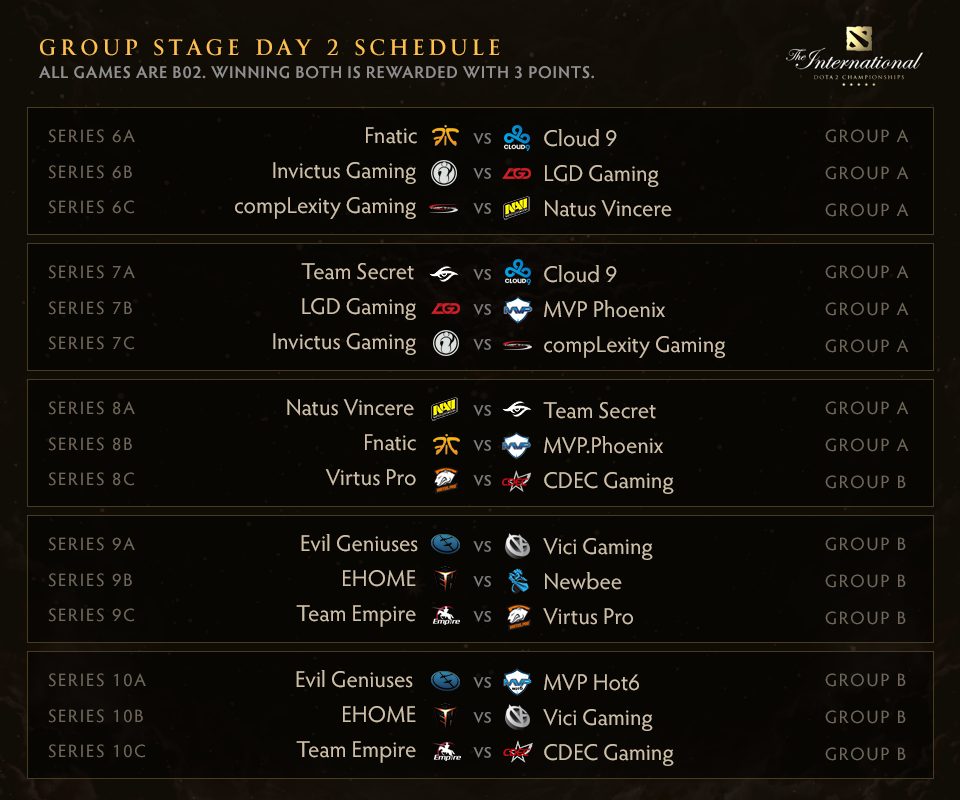960x800 pixels.
Task: Click the CDEC Gaming logo in Series 8C
Action: 517,480
